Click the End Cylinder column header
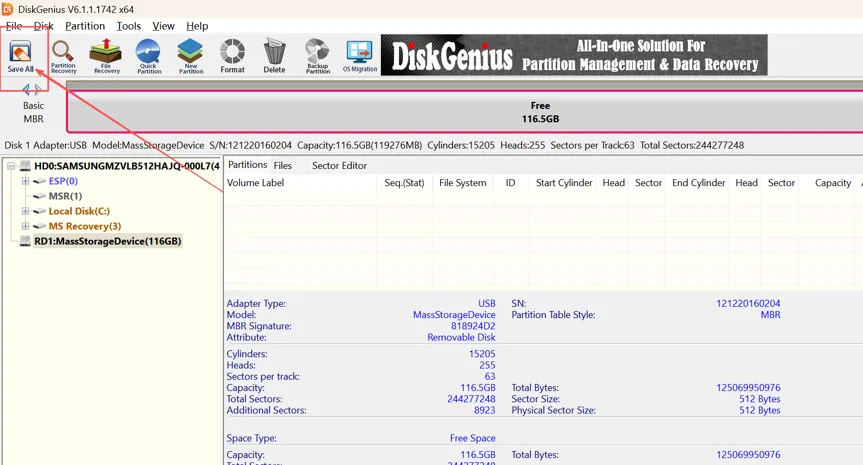The image size is (863, 465). [698, 183]
